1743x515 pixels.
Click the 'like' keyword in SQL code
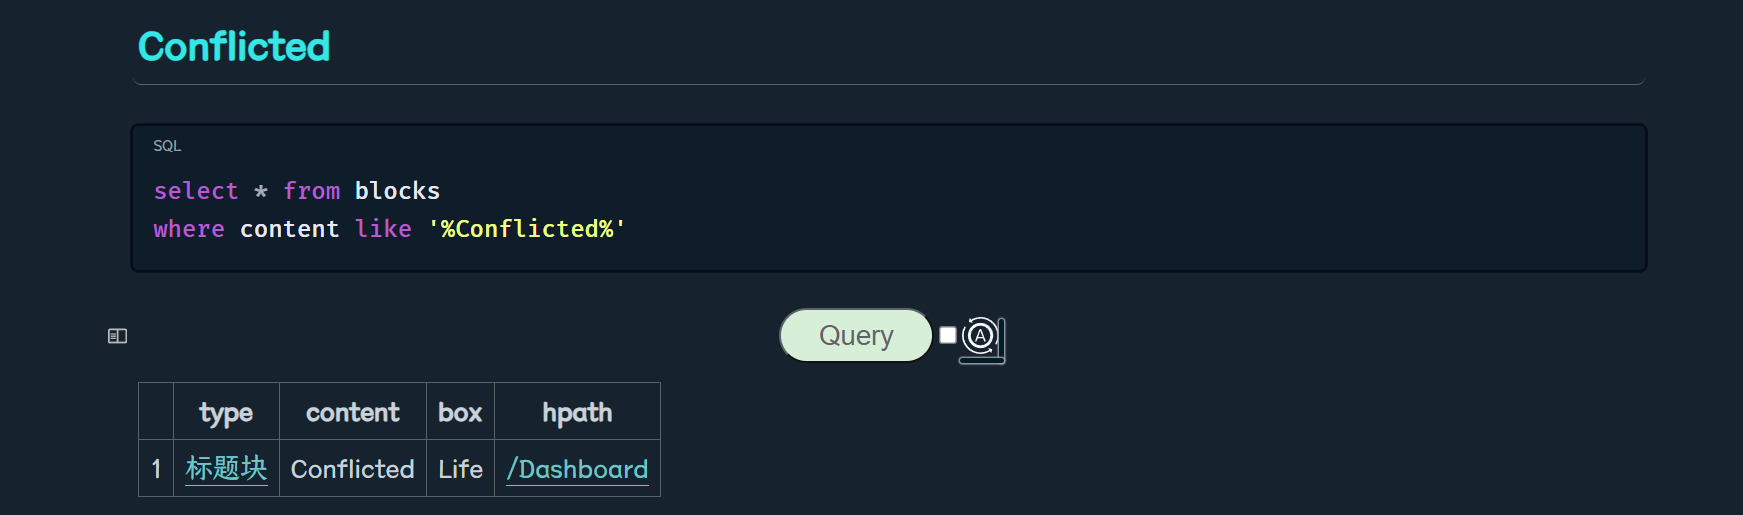point(383,229)
